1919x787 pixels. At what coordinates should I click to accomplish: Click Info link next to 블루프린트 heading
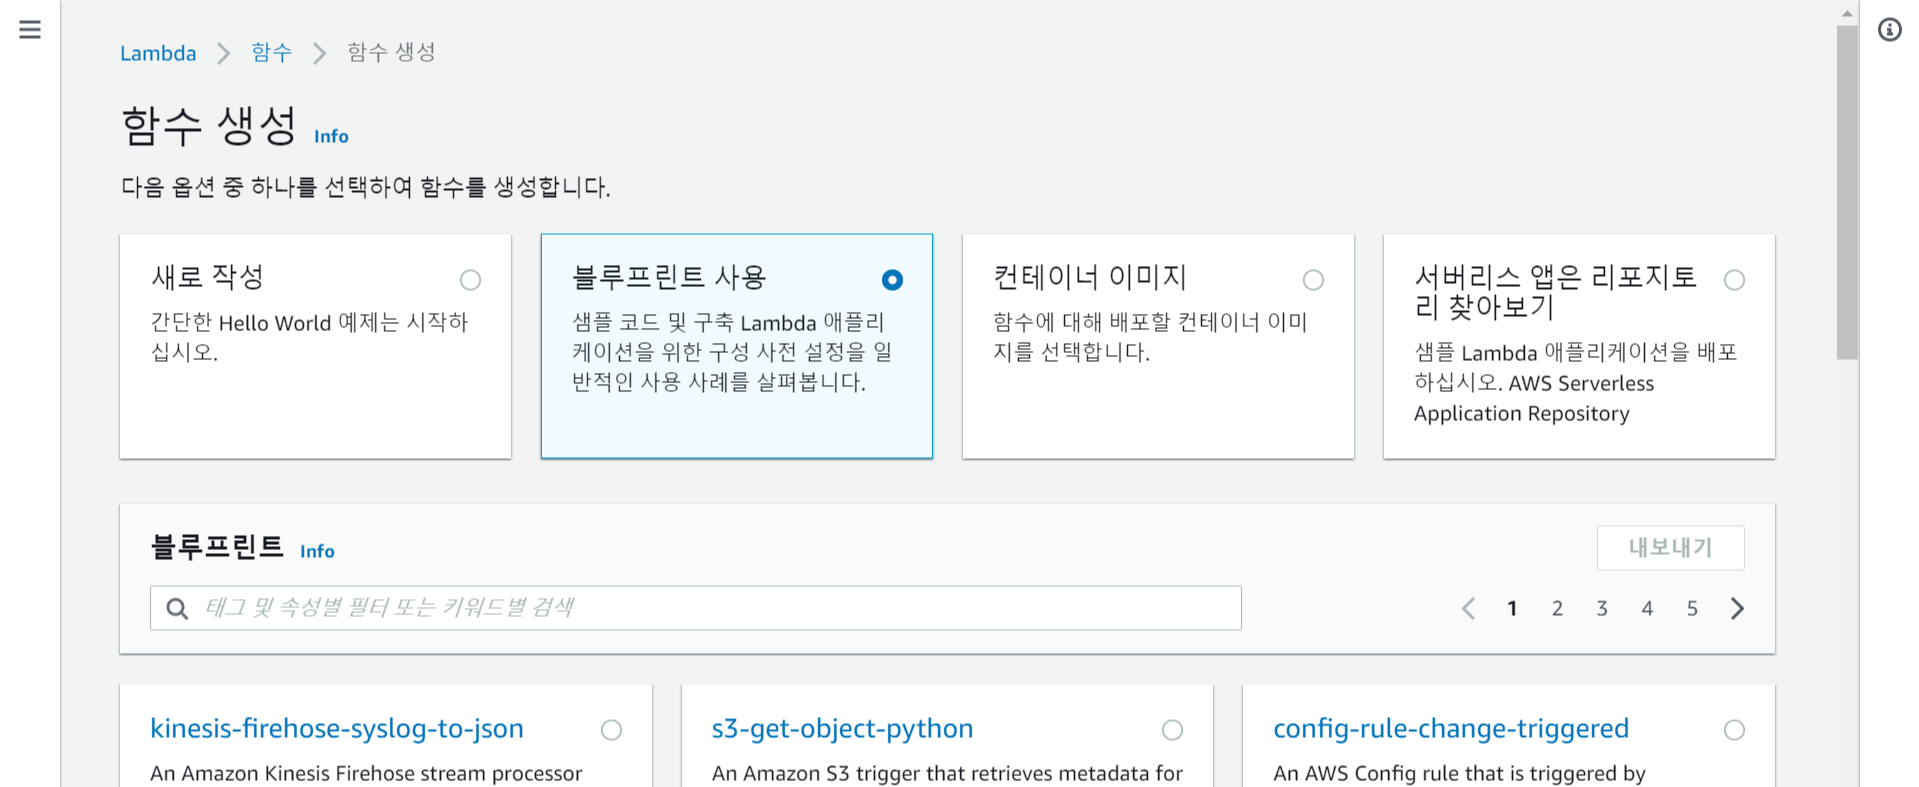[317, 551]
